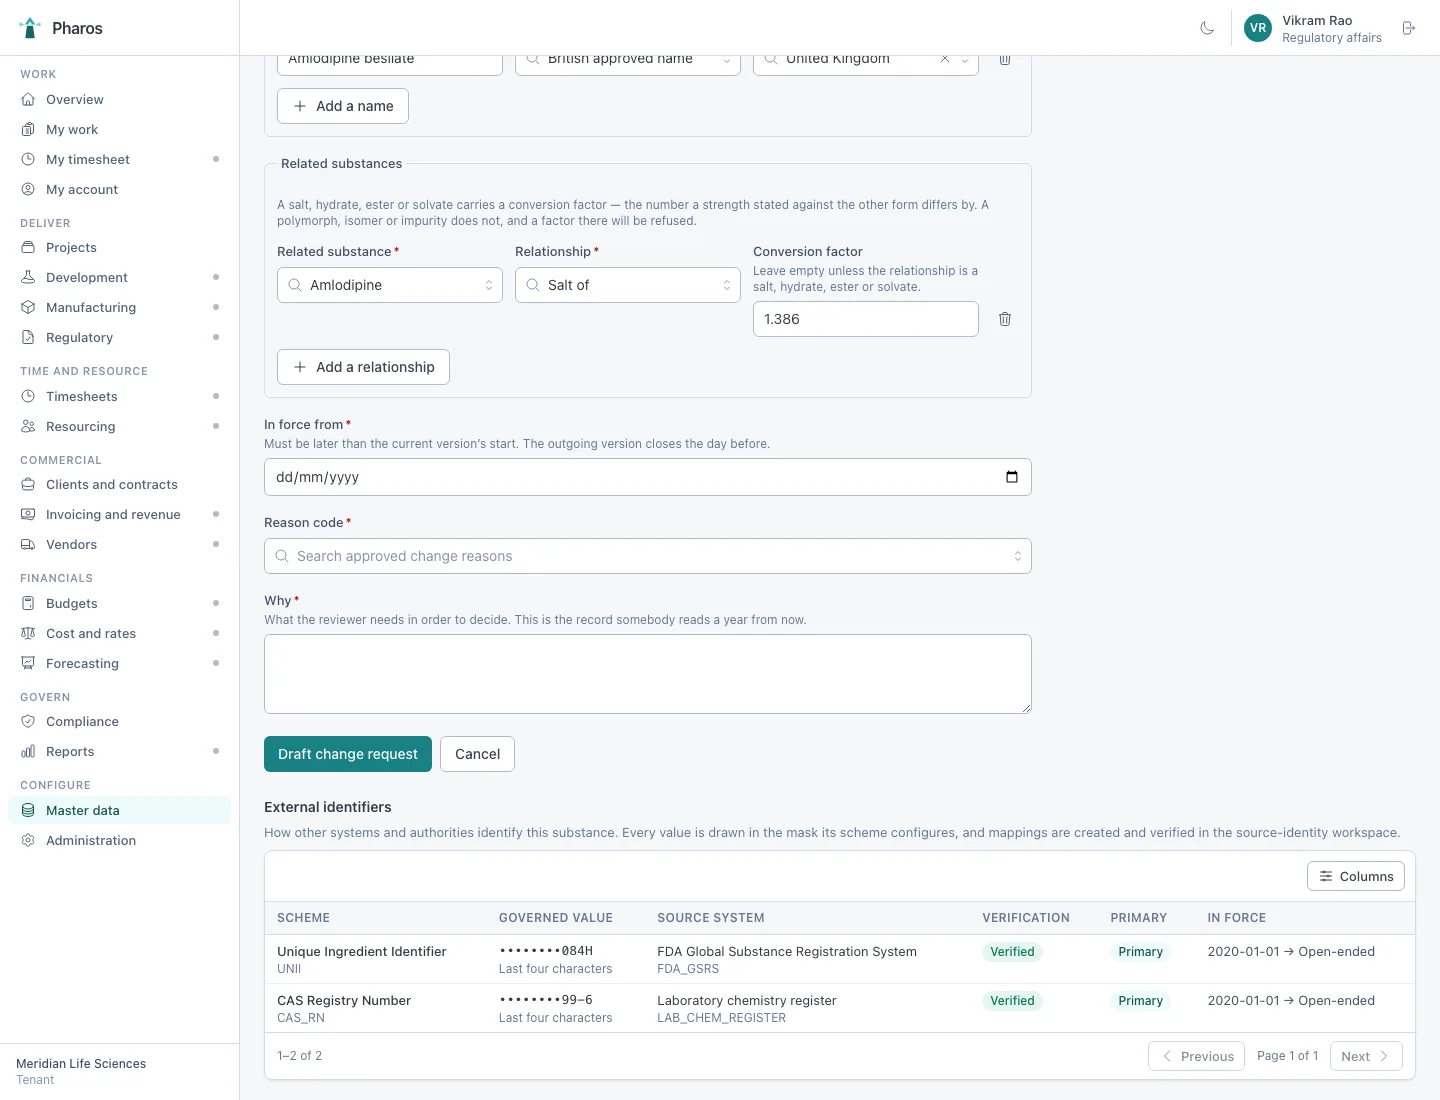The width and height of the screenshot is (1440, 1100).
Task: Open Cost and rates
Action: [x=120, y=633]
